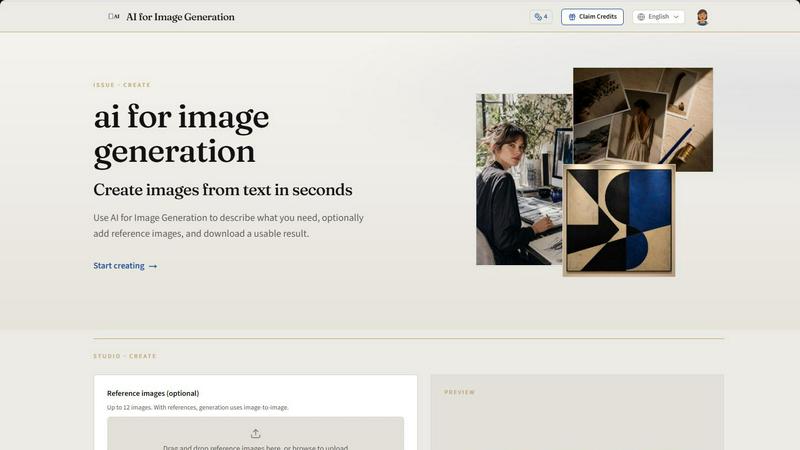Follow the Start creating link
The height and width of the screenshot is (450, 800).
125,266
